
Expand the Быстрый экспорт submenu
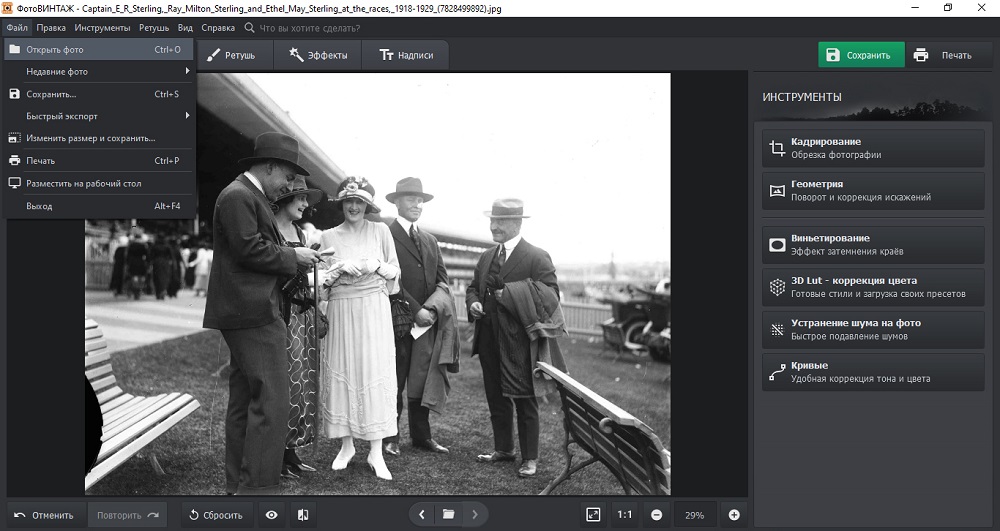pos(98,116)
